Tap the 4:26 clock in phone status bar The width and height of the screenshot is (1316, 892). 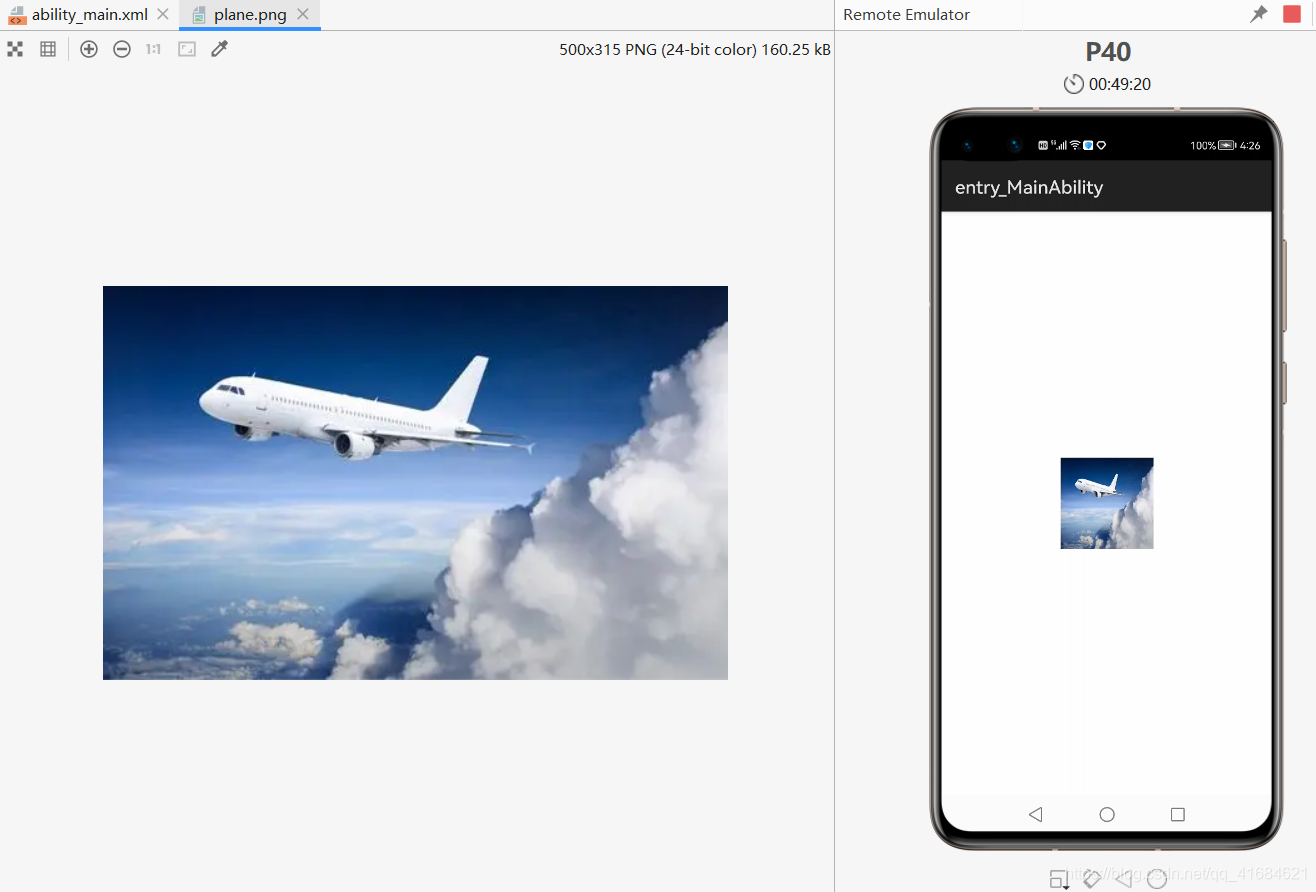click(1250, 145)
